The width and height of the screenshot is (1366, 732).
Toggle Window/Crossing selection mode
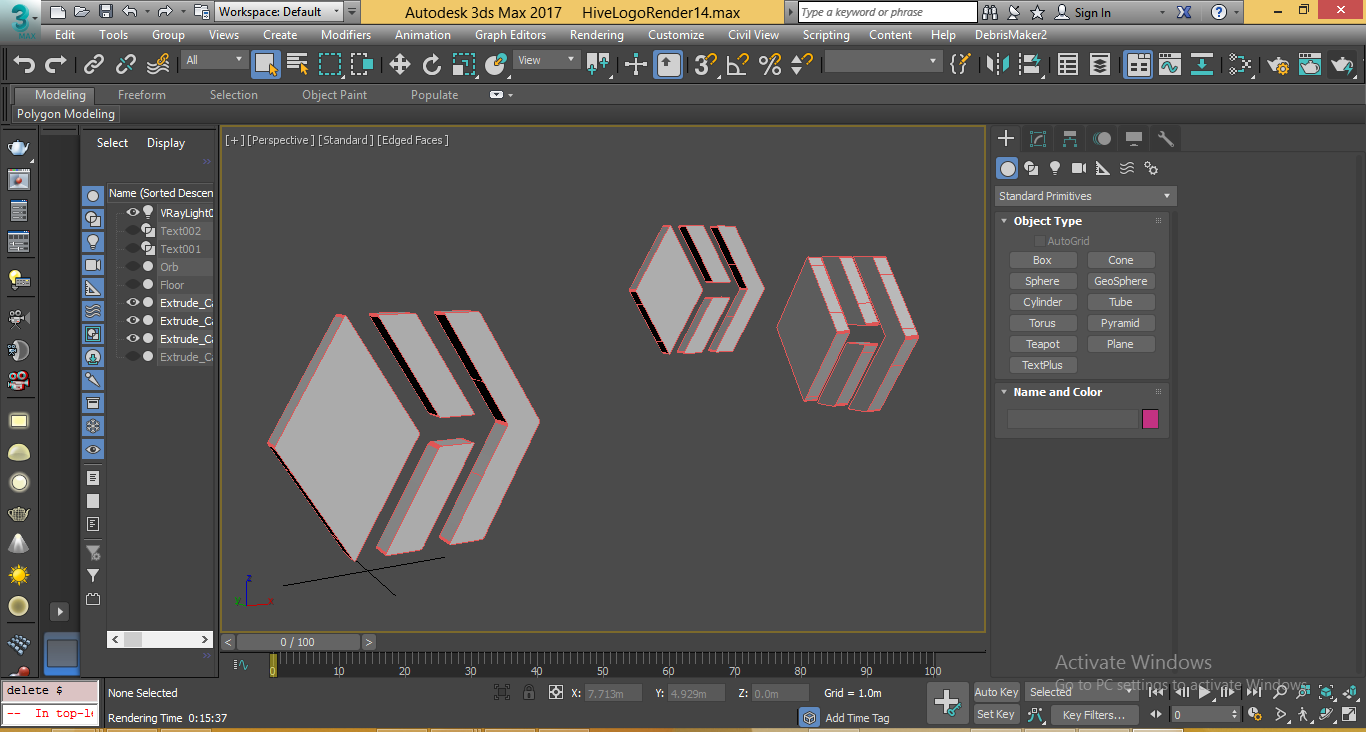[x=361, y=65]
